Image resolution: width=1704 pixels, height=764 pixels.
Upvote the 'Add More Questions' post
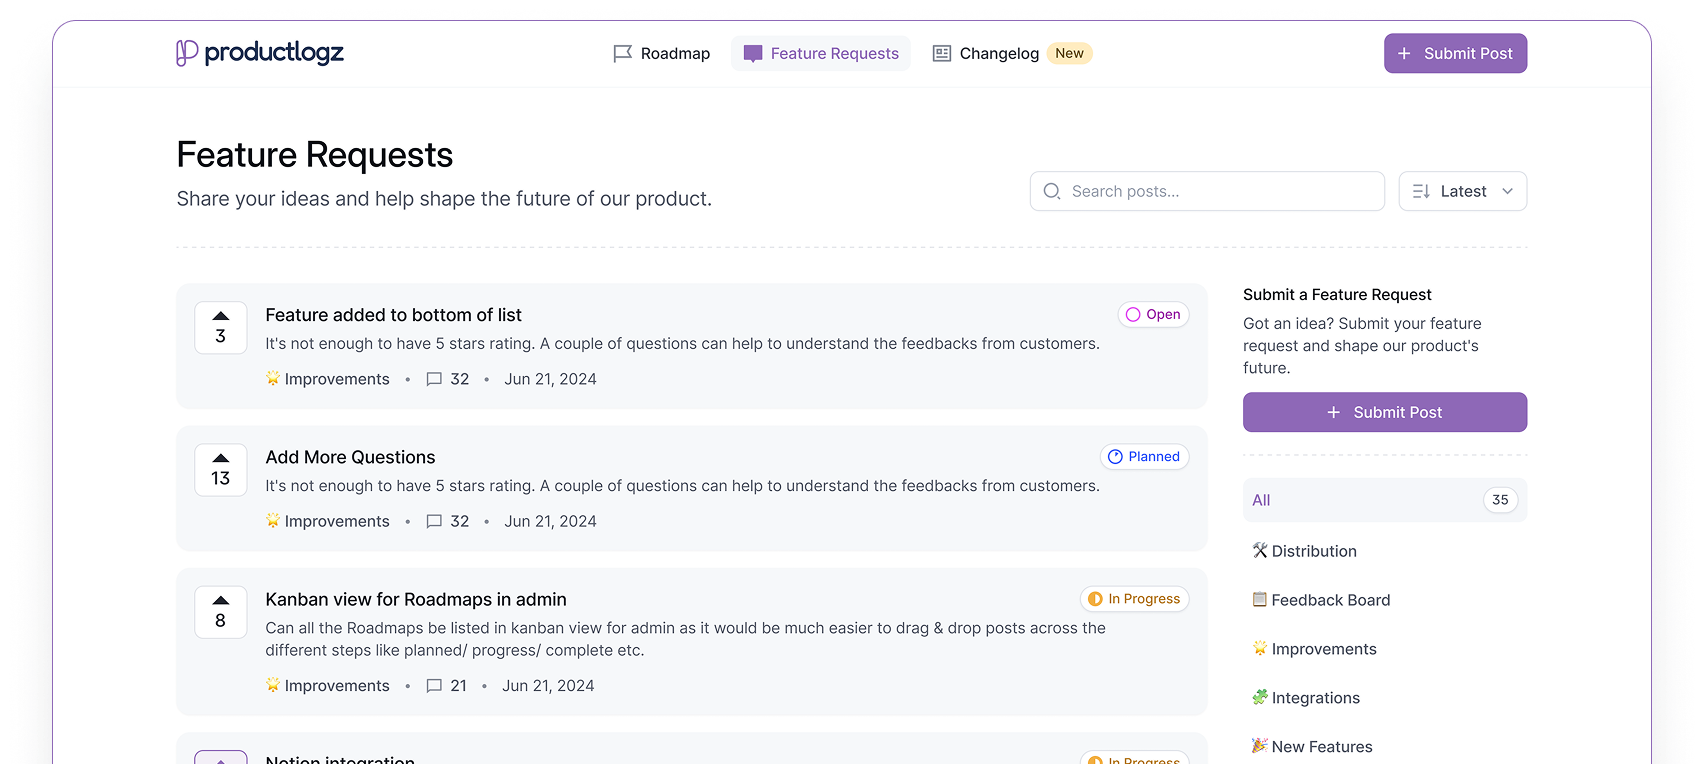[x=221, y=470]
